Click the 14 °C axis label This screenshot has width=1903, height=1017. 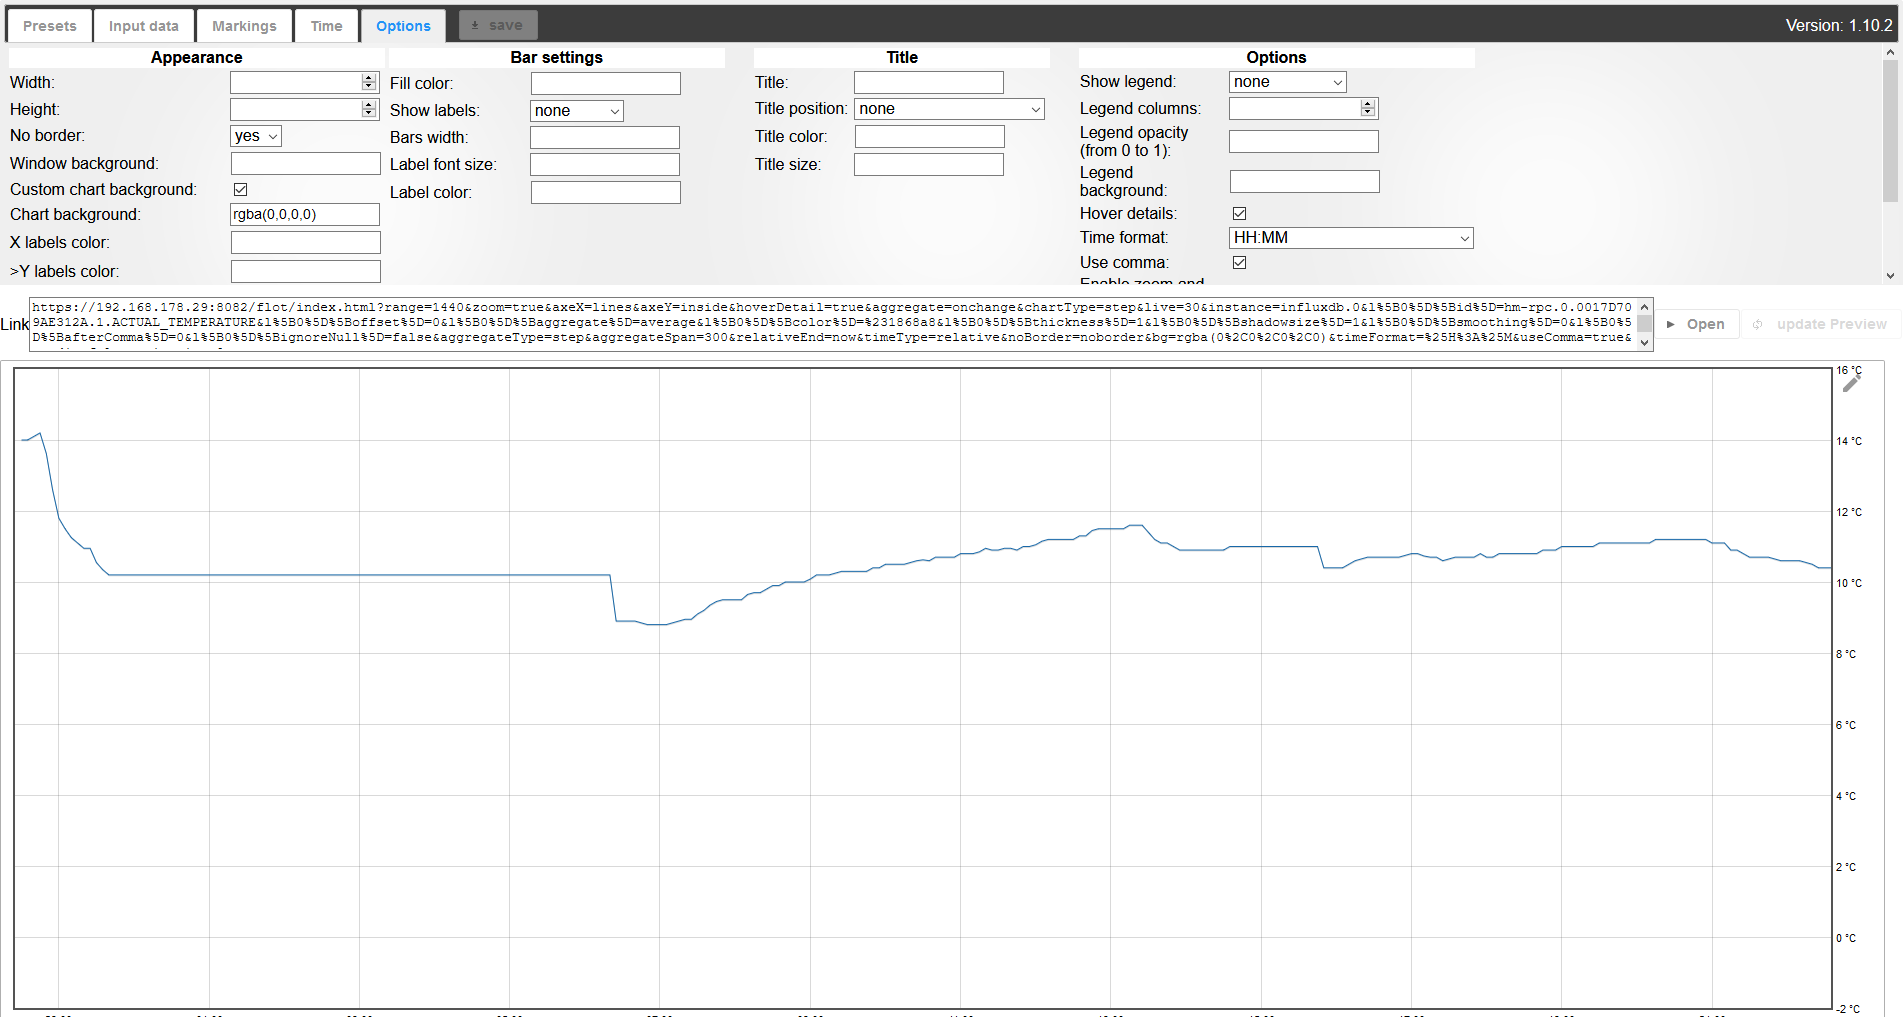coord(1849,441)
